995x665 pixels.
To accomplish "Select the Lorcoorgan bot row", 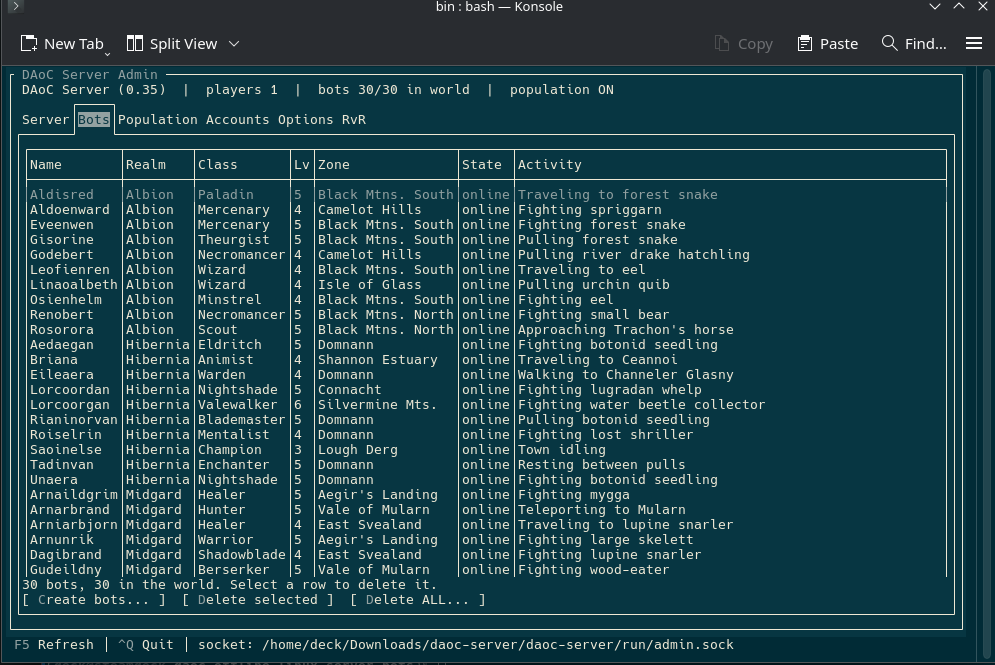I will pyautogui.click(x=487, y=405).
